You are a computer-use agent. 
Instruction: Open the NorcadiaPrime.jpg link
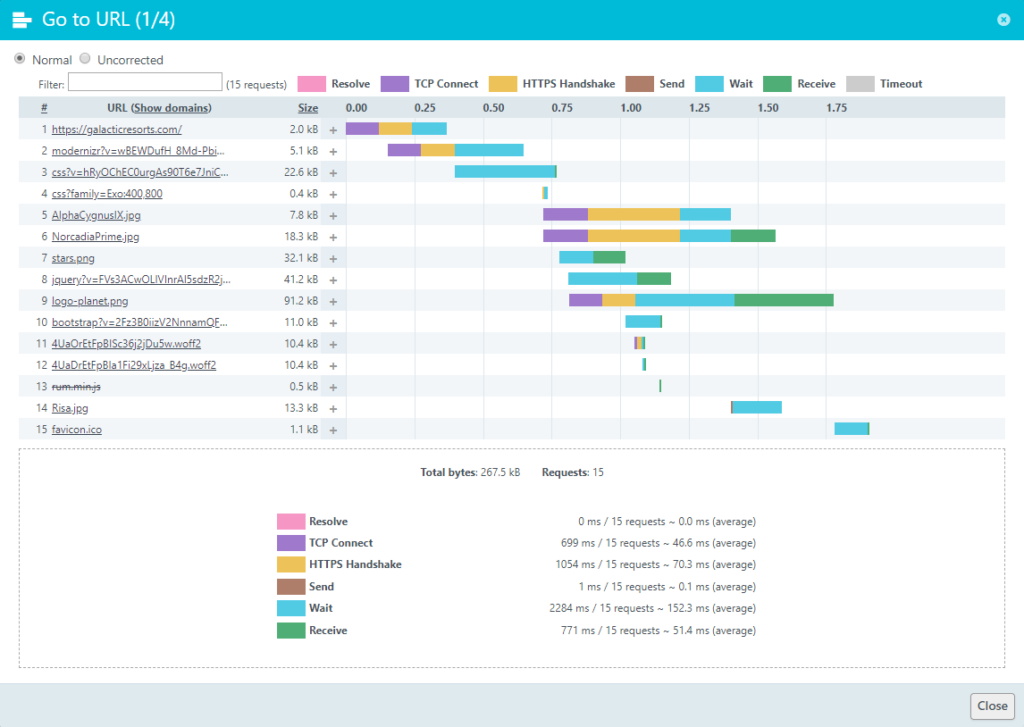pos(95,236)
